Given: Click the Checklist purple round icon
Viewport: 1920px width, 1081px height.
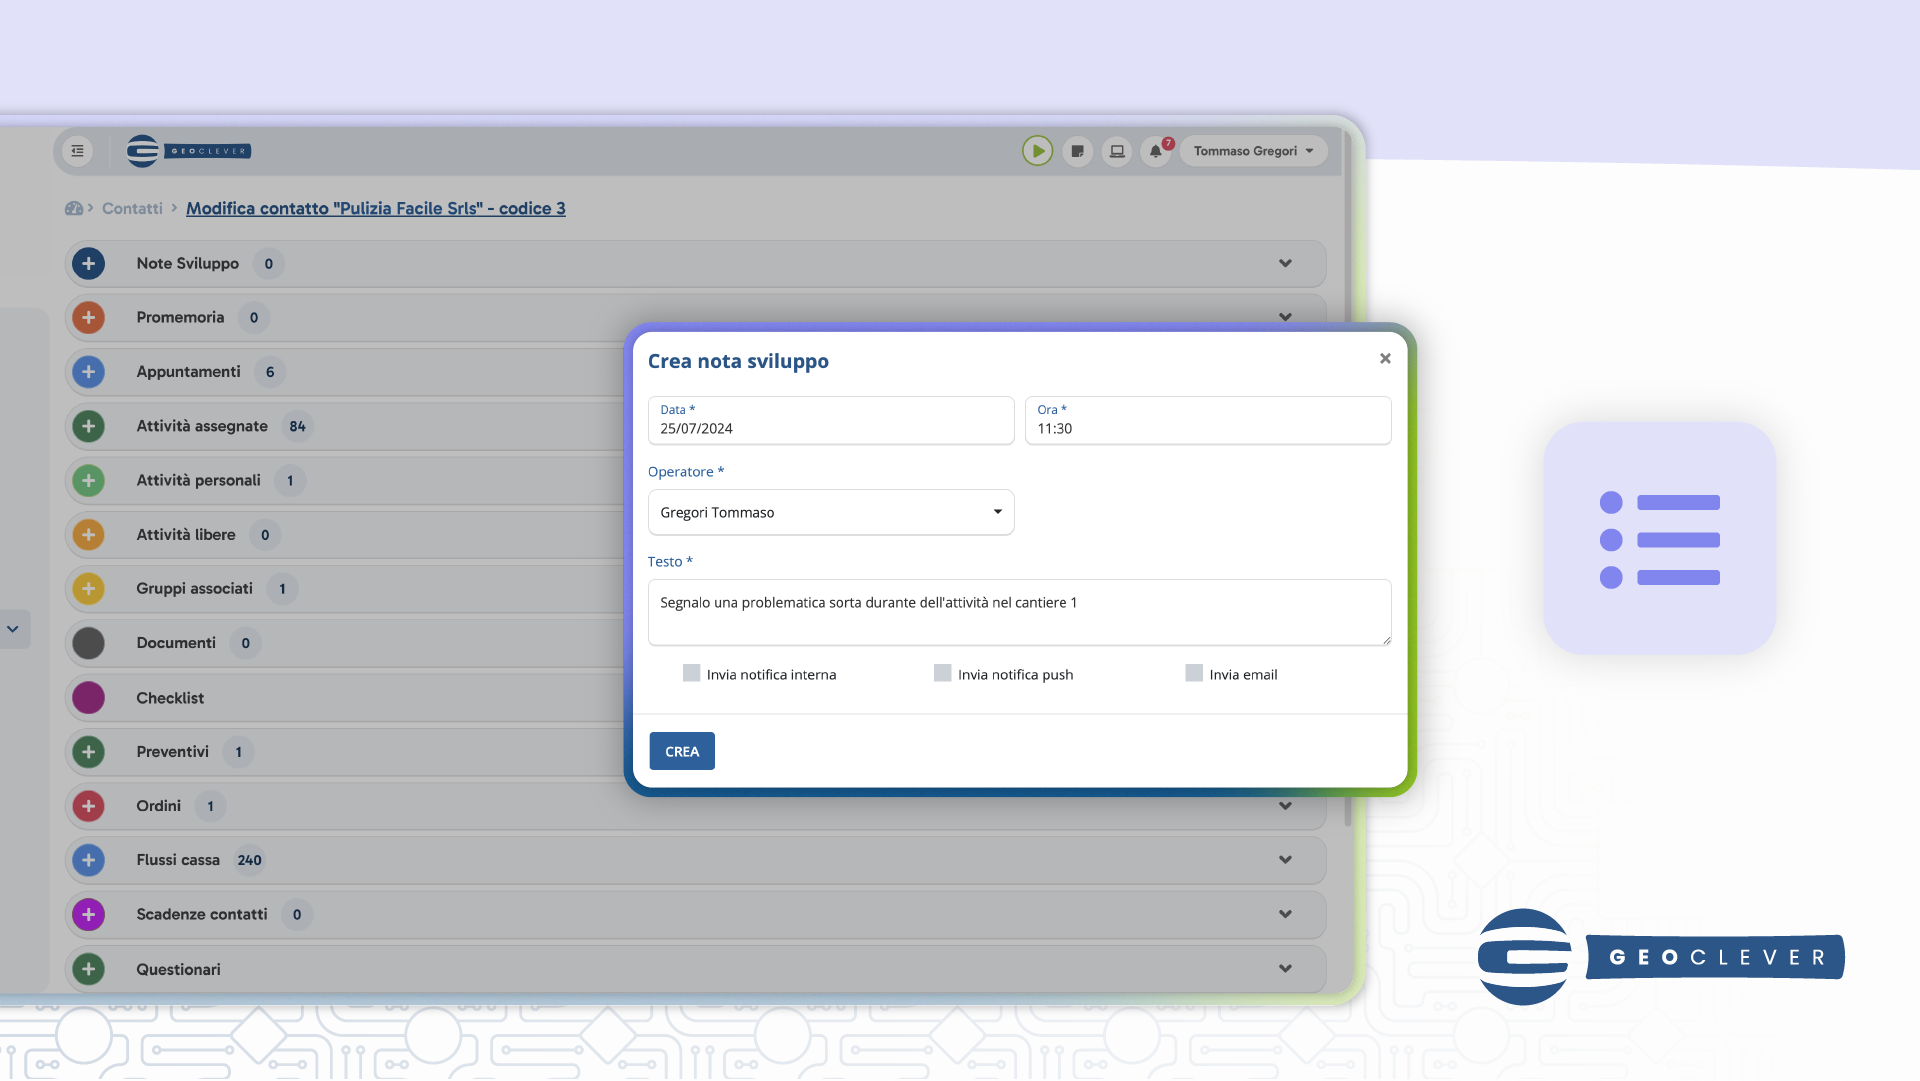Looking at the screenshot, I should [89, 698].
